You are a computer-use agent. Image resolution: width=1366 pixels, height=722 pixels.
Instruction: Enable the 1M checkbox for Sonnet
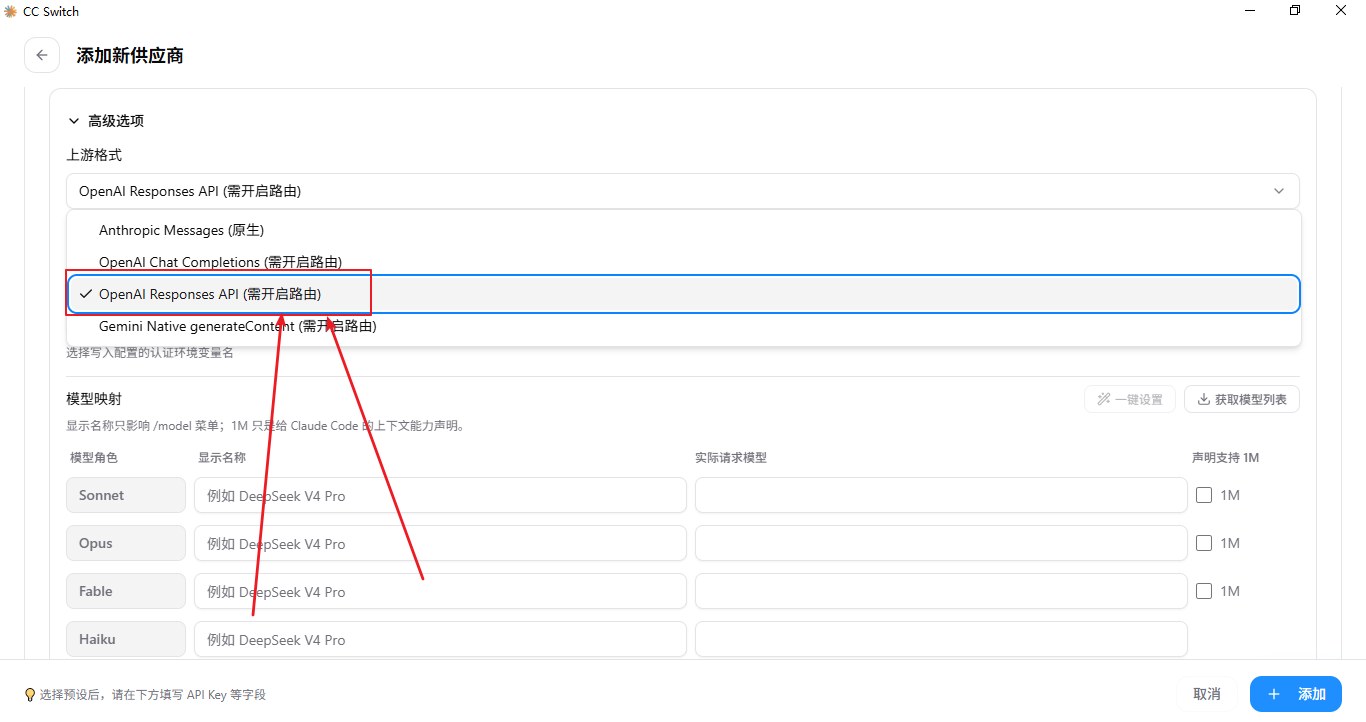click(1204, 495)
